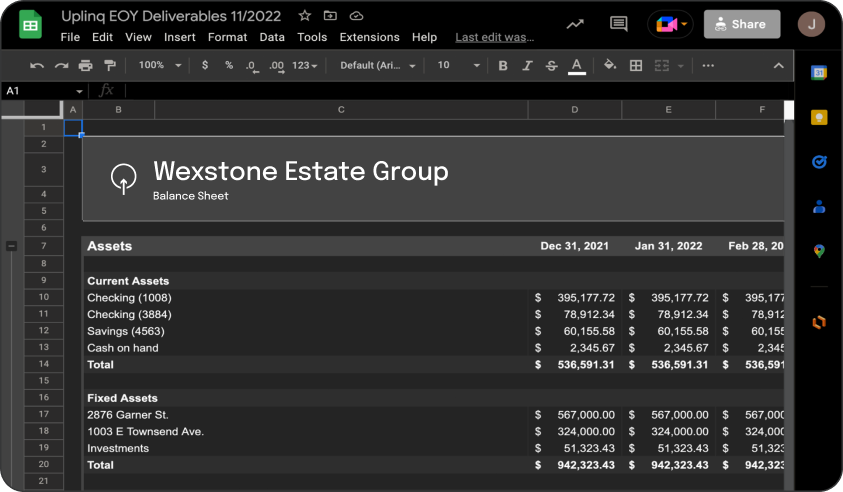The height and width of the screenshot is (492, 843).
Task: Toggle italic text formatting
Action: pyautogui.click(x=527, y=66)
